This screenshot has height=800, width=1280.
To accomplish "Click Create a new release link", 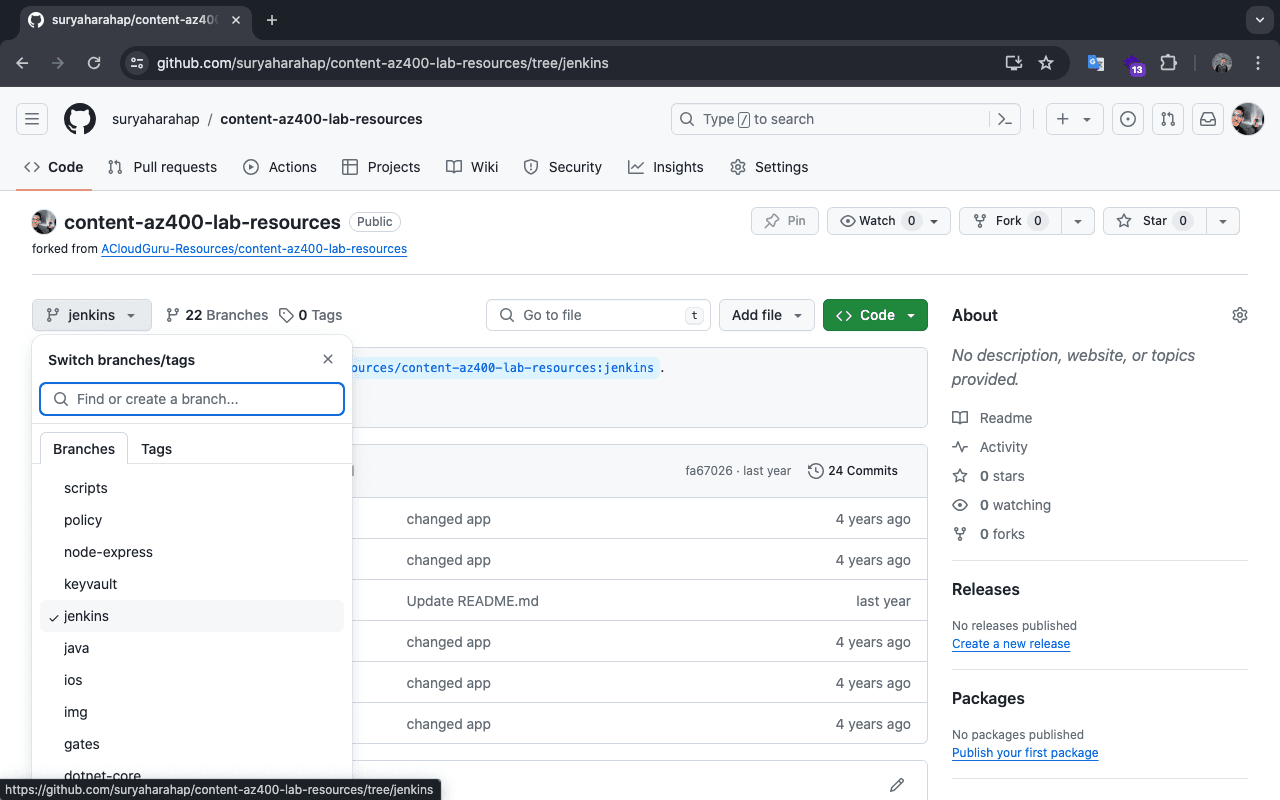I will coord(1011,644).
